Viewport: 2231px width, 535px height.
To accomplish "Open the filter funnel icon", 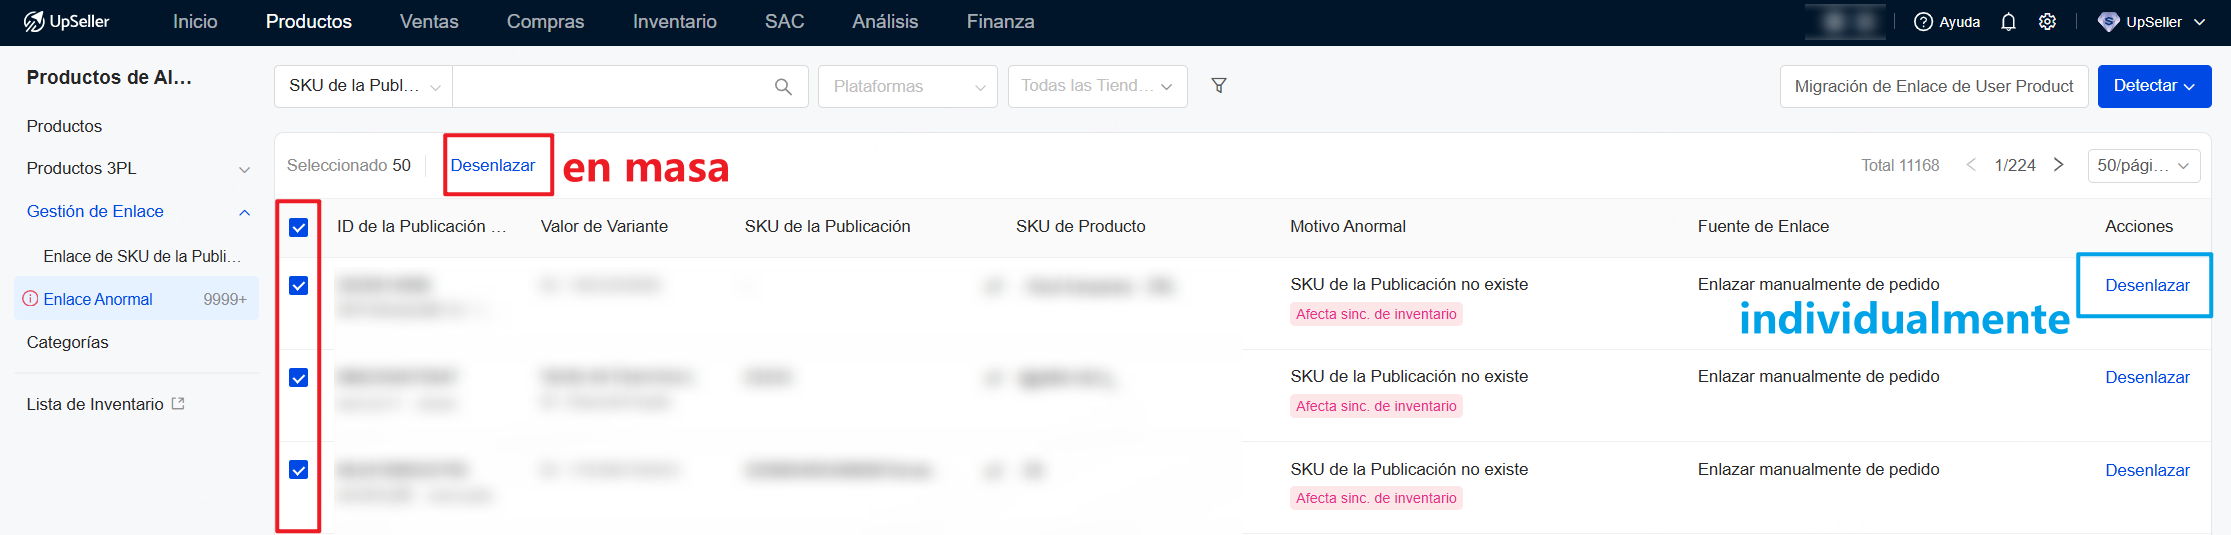I will pyautogui.click(x=1219, y=86).
